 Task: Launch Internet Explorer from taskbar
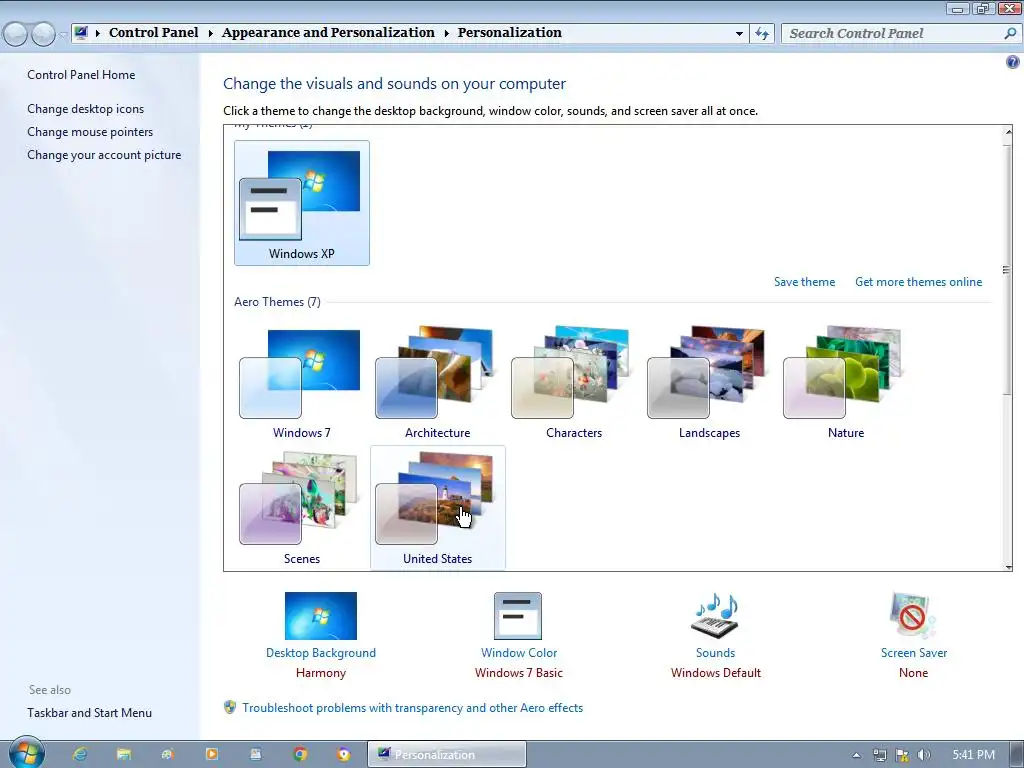point(80,754)
